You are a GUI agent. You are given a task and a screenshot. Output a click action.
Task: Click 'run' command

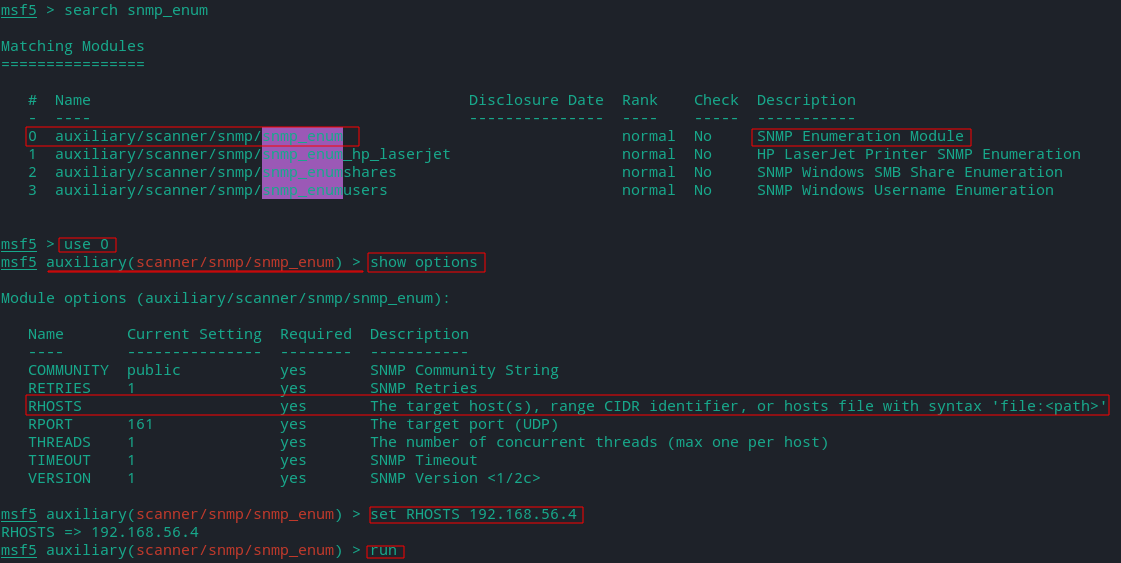385,551
